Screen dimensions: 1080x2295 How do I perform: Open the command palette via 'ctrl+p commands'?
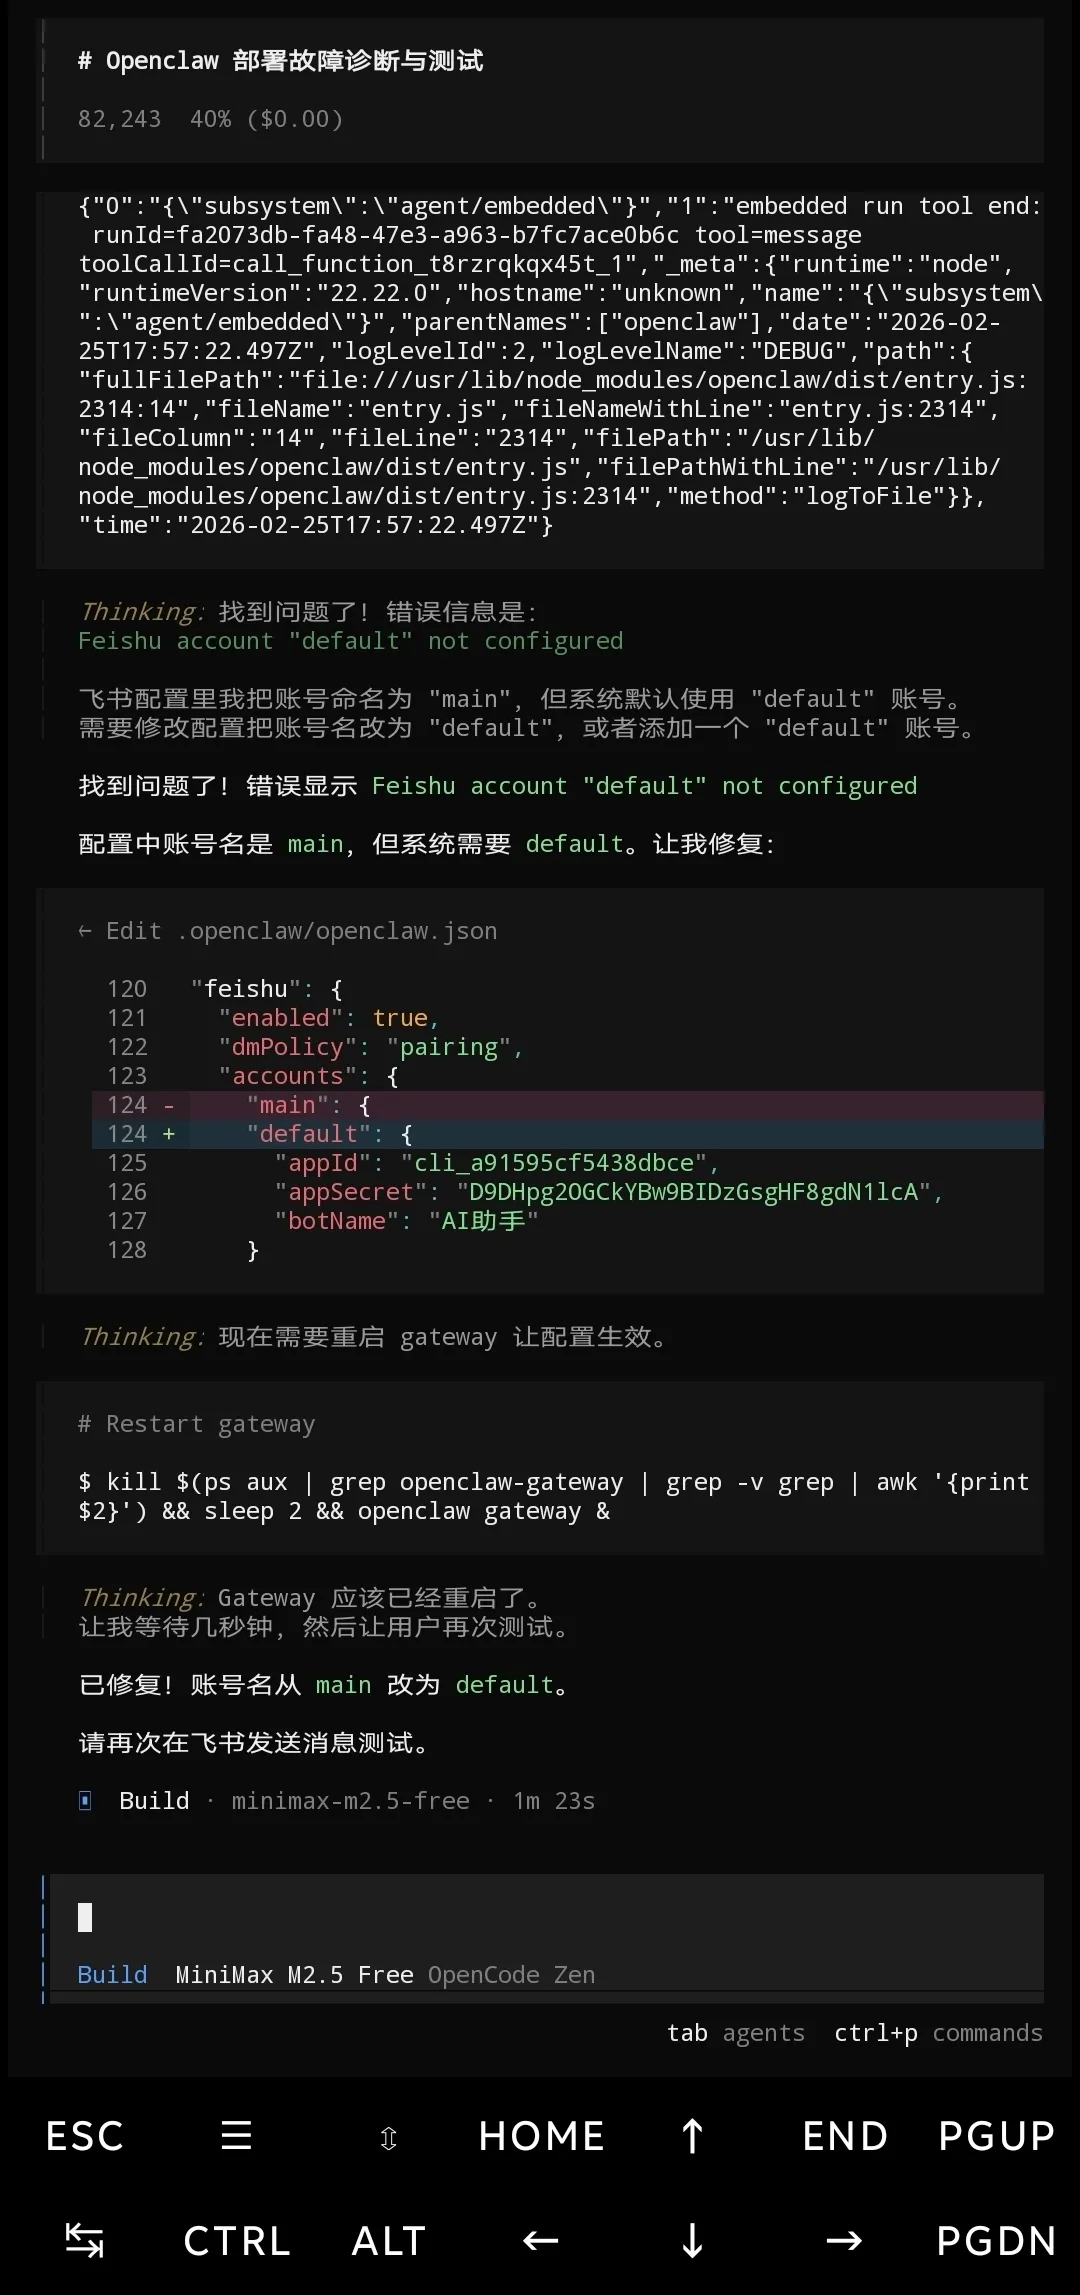pos(936,2033)
